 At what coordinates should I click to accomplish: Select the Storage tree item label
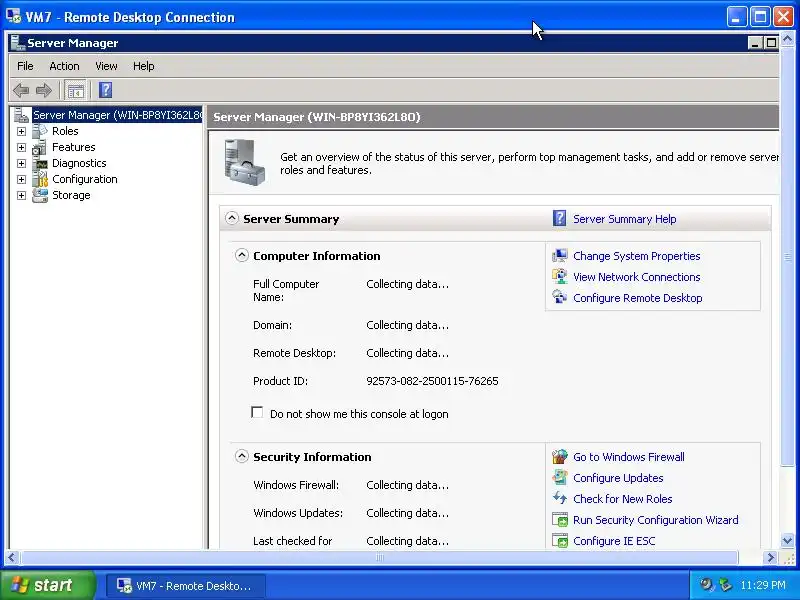pos(71,195)
